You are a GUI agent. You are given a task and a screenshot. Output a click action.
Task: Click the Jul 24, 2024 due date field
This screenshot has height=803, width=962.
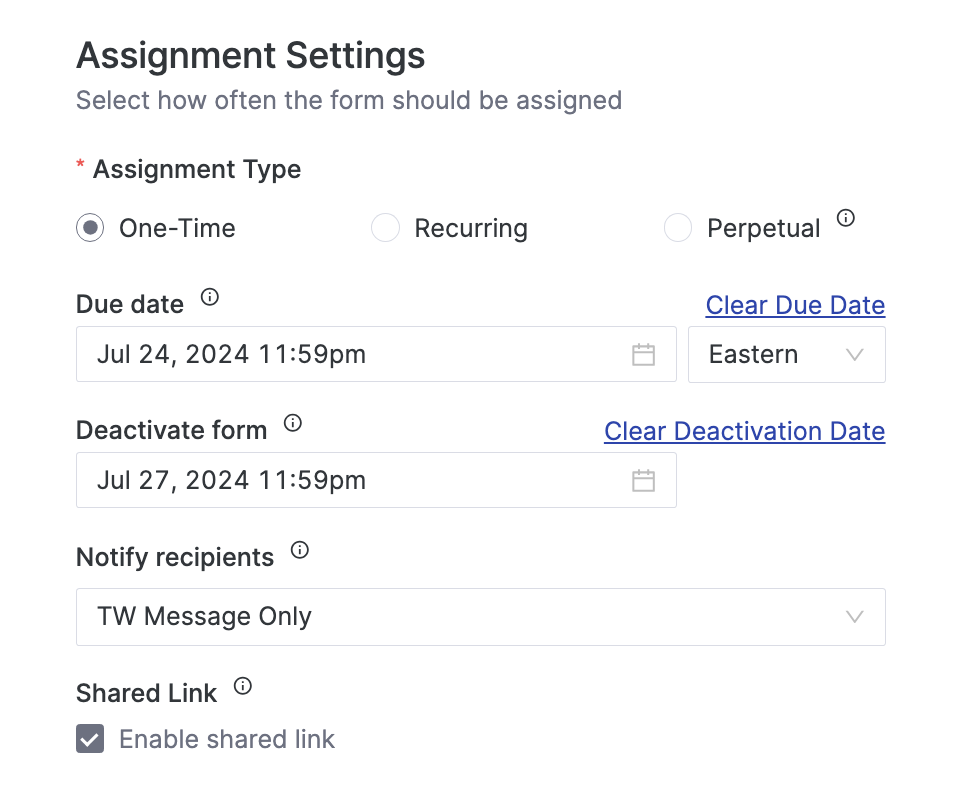coord(300,354)
